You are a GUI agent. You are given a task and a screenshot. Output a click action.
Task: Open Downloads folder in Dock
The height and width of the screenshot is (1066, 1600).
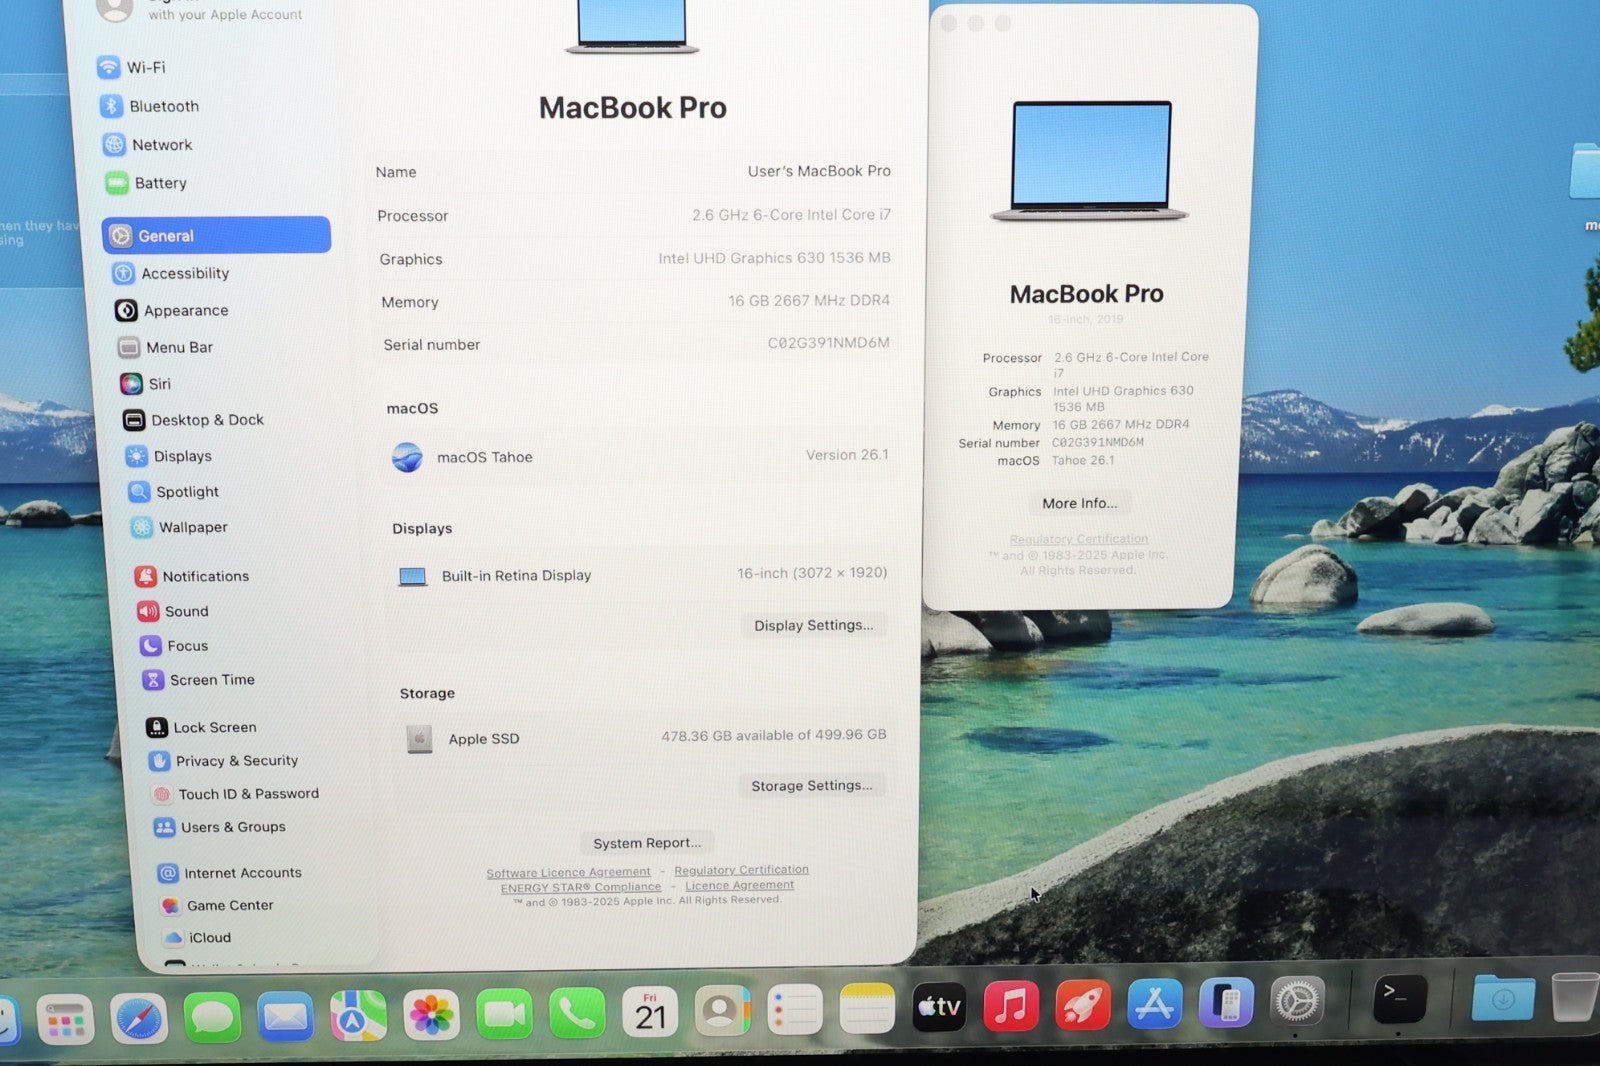point(1503,998)
